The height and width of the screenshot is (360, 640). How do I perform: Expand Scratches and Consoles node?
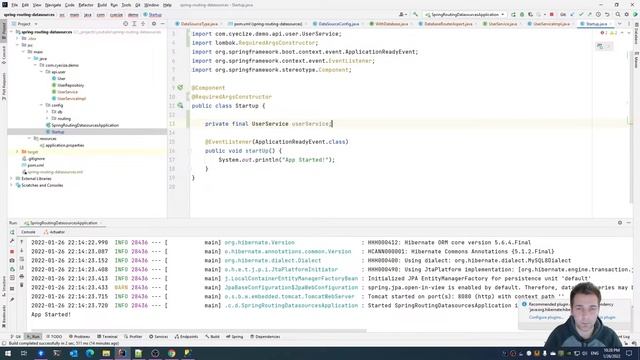point(11,185)
